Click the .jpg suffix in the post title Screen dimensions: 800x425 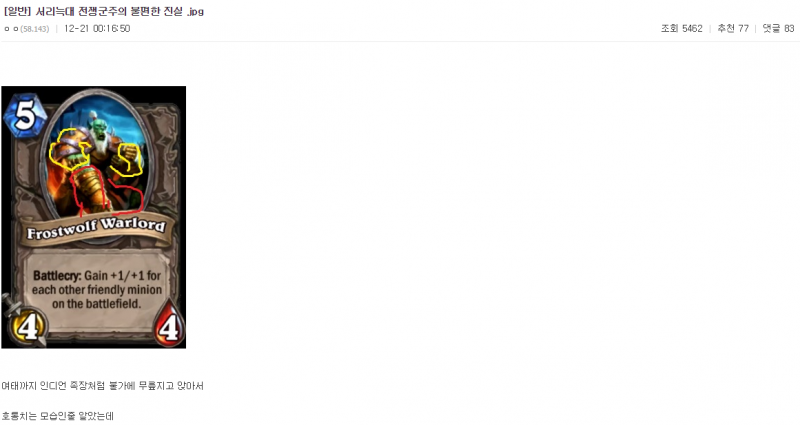pos(195,12)
